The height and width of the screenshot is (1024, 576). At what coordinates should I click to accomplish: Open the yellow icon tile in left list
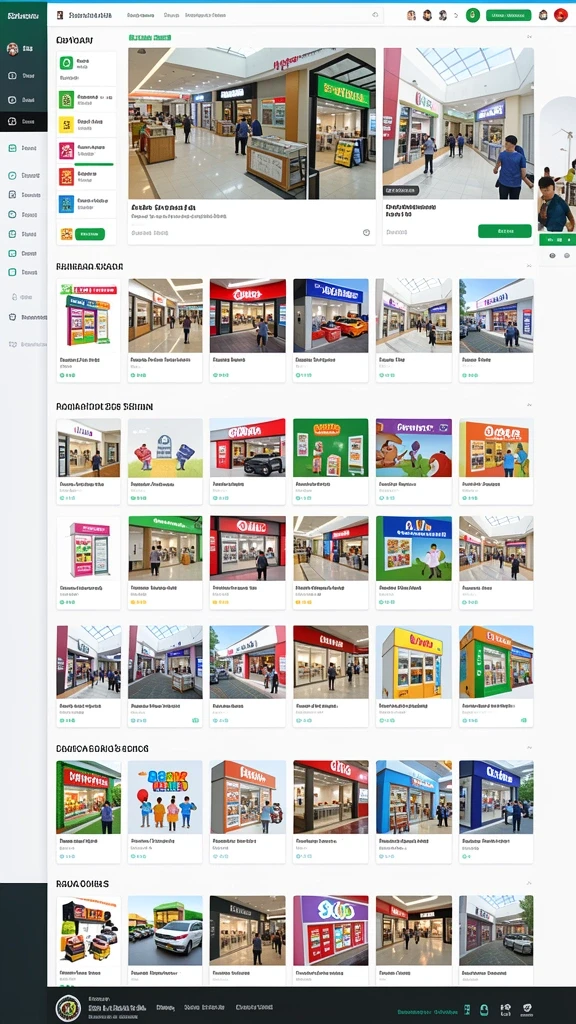67,125
